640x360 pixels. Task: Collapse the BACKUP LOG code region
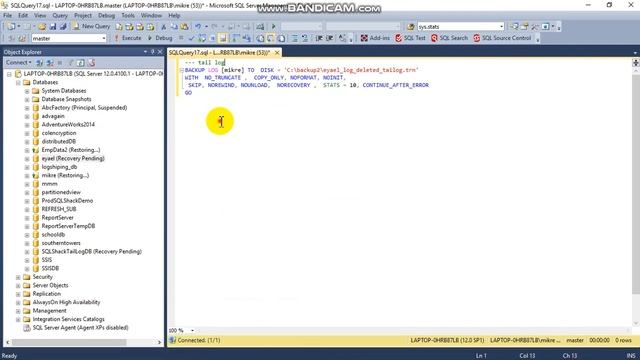tap(182, 70)
